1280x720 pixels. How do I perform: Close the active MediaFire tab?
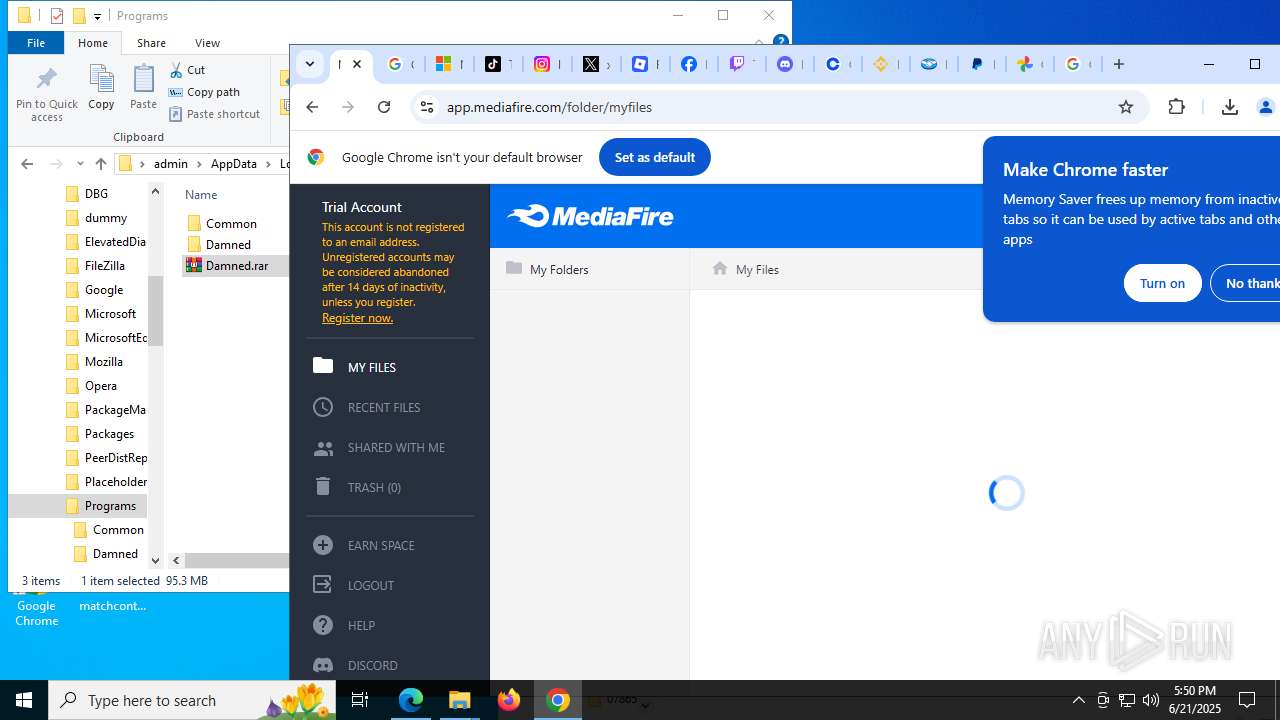tap(357, 64)
